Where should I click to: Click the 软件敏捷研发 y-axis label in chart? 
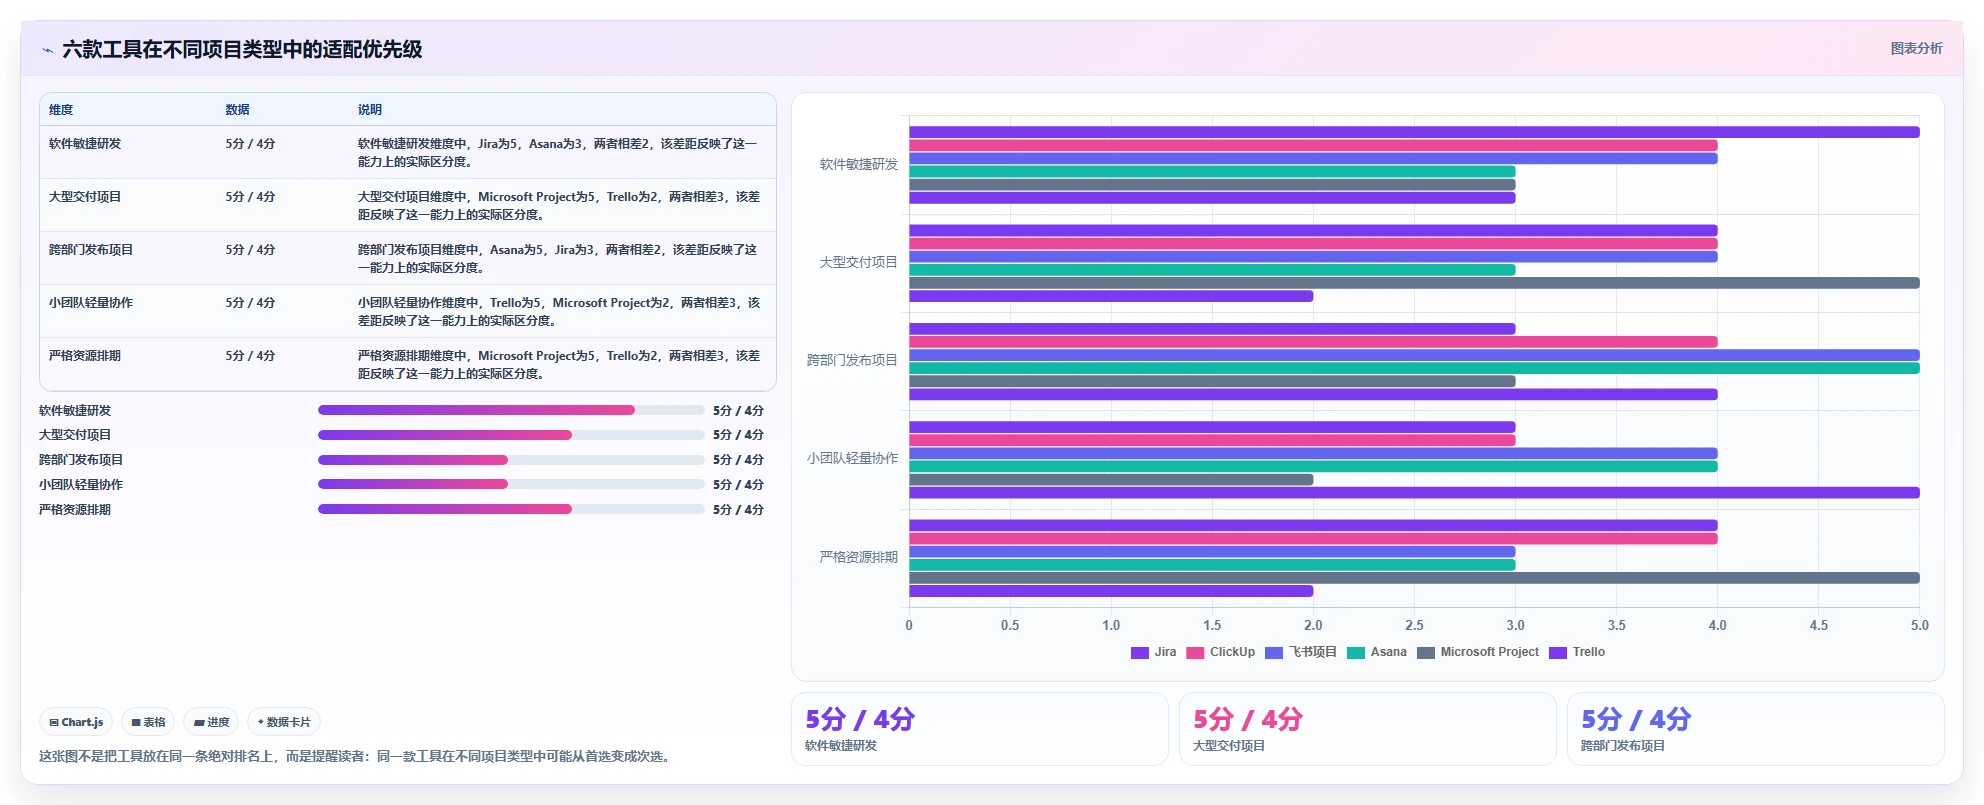(859, 164)
